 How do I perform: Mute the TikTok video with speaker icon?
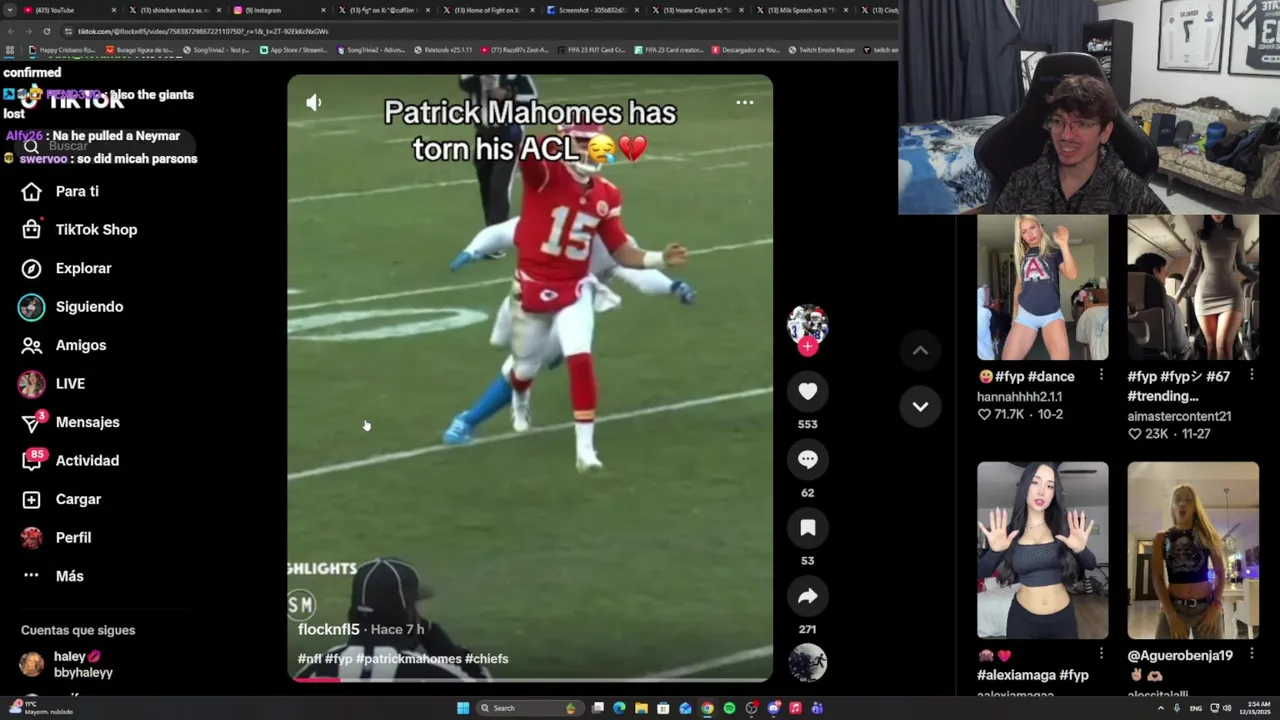pyautogui.click(x=313, y=102)
